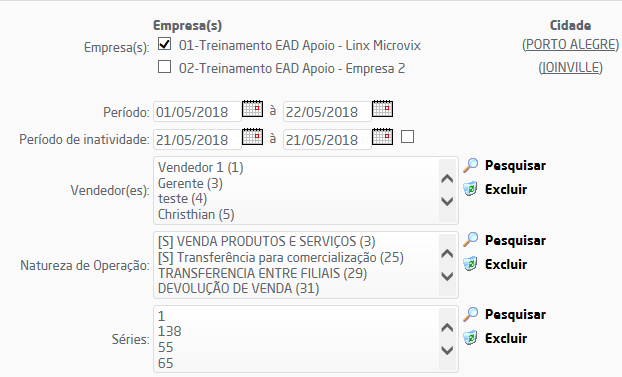Click Pesquisar next to Séries list
The width and height of the screenshot is (622, 377).
point(515,315)
